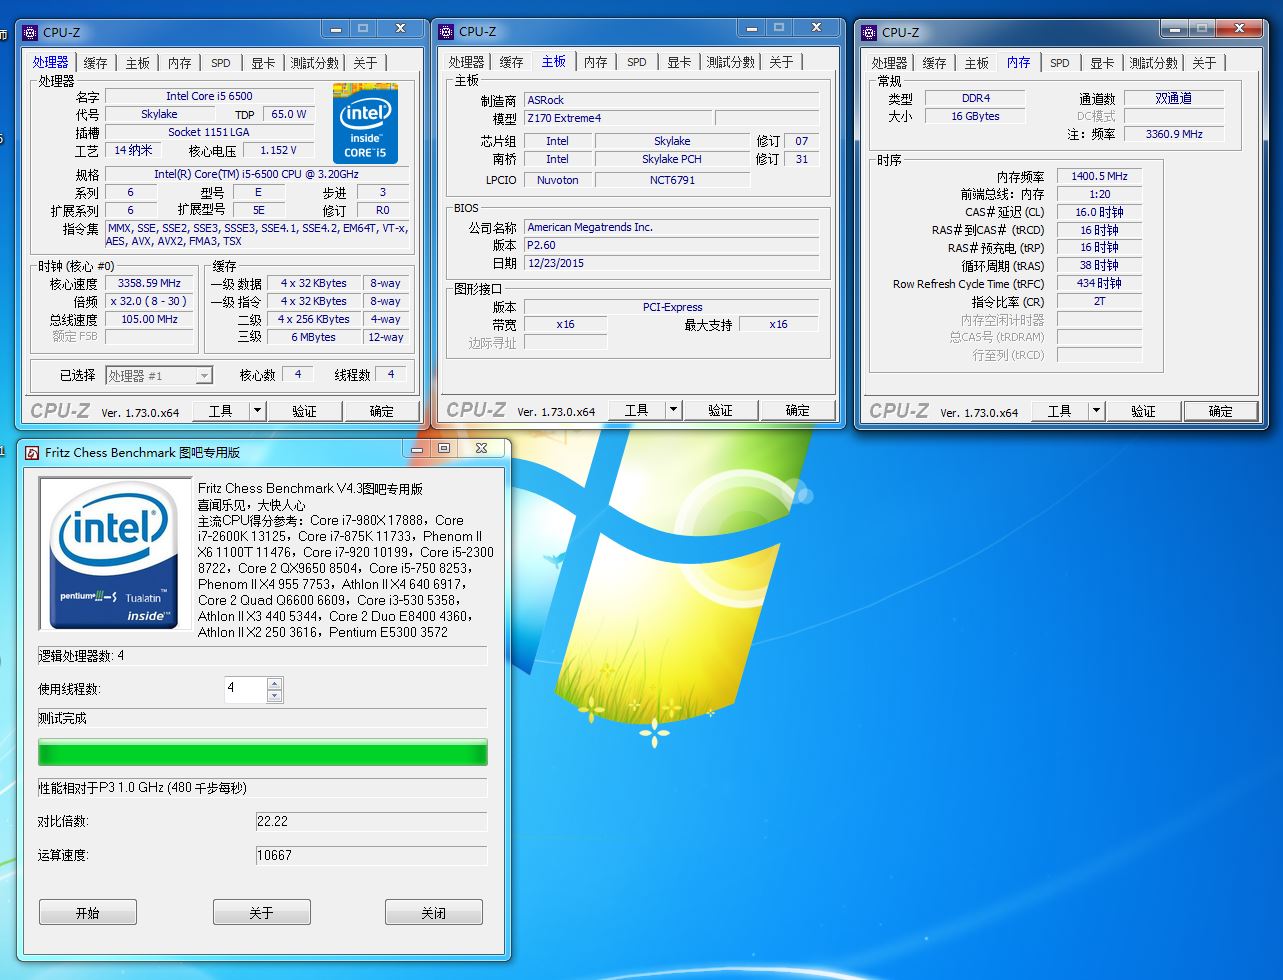Image resolution: width=1283 pixels, height=980 pixels.
Task: Click memory type field DDR4
Action: tap(974, 98)
